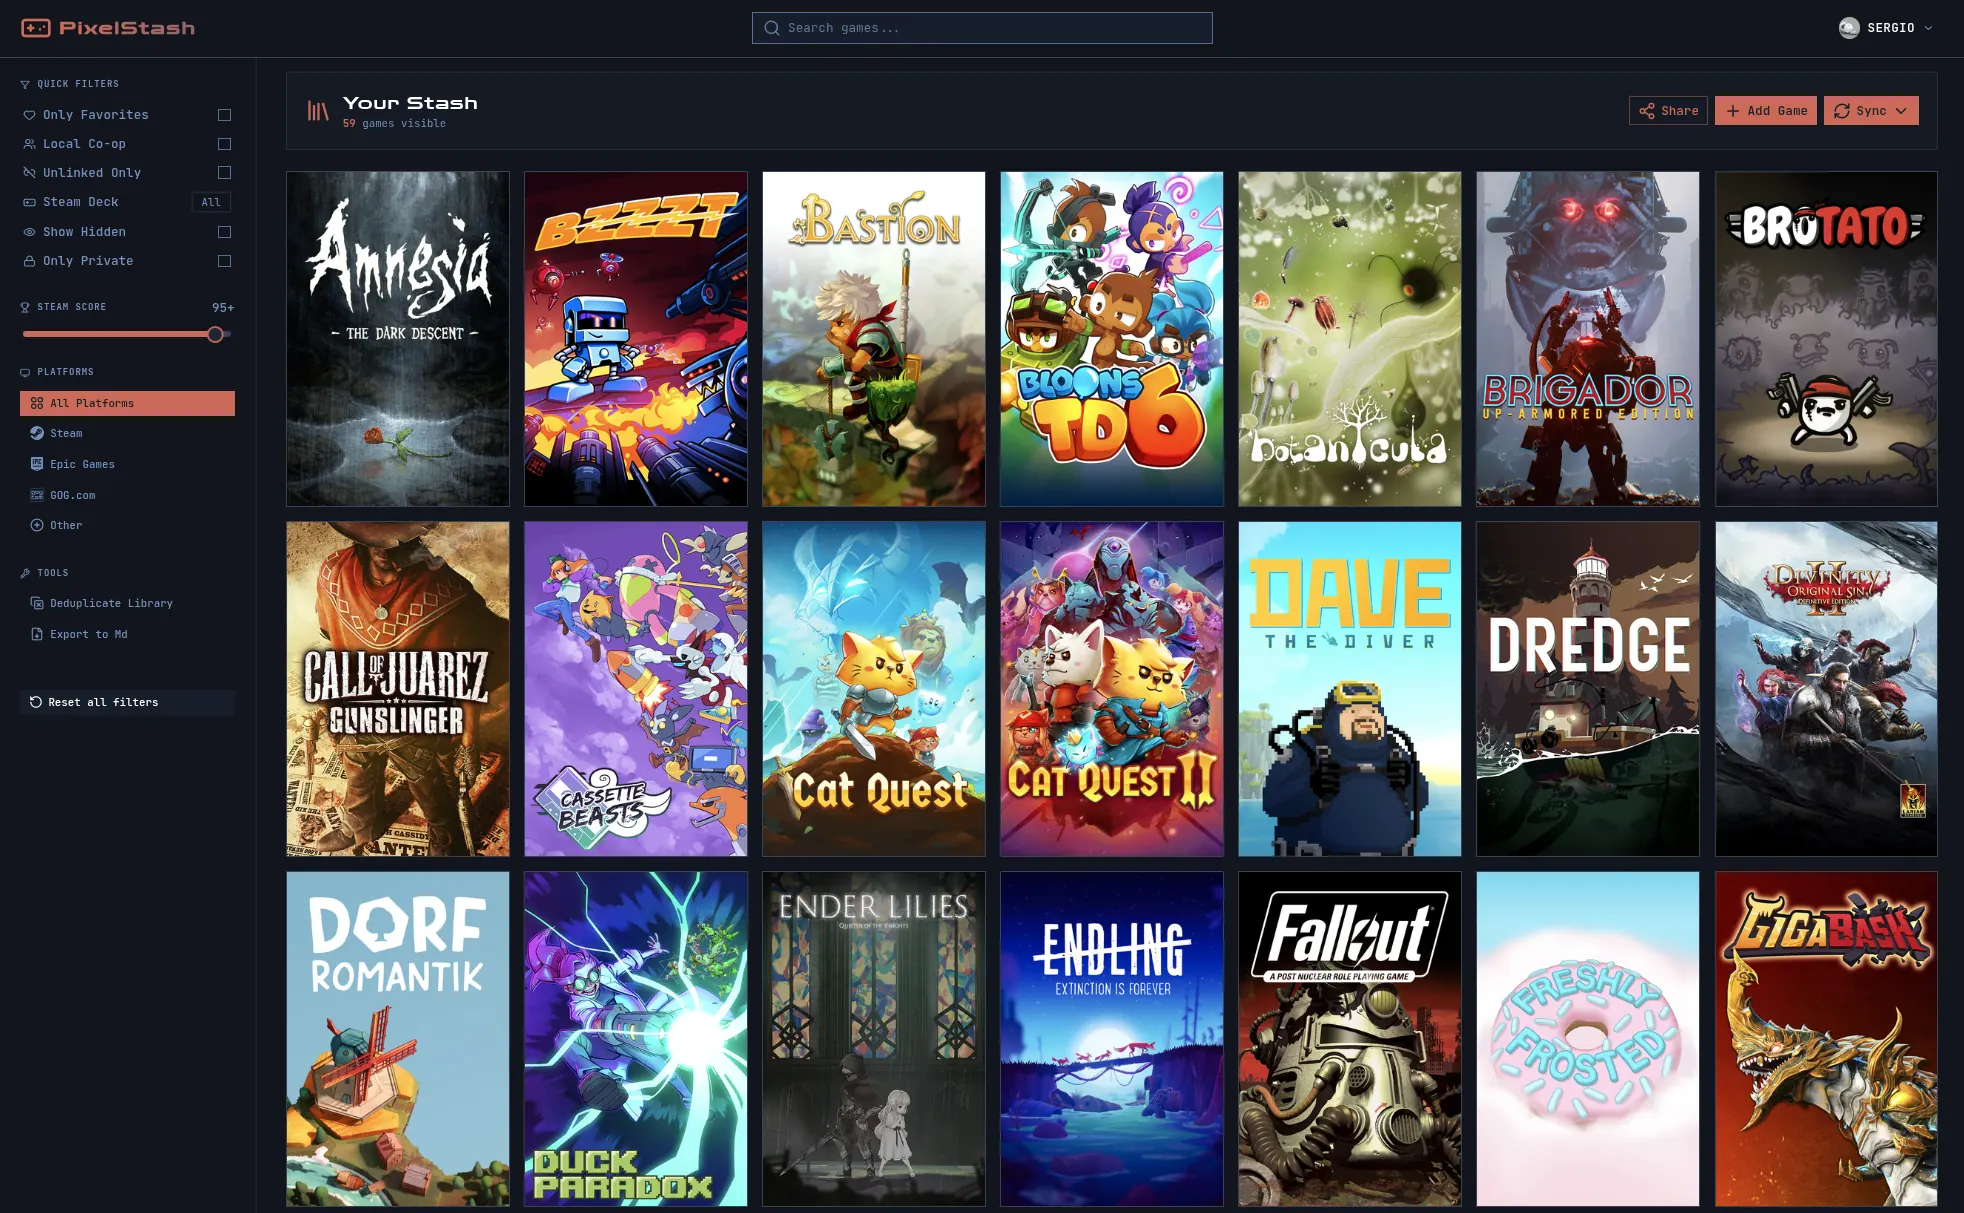The image size is (1964, 1213).
Task: Open Deduplicate Library tool
Action: pos(127,603)
